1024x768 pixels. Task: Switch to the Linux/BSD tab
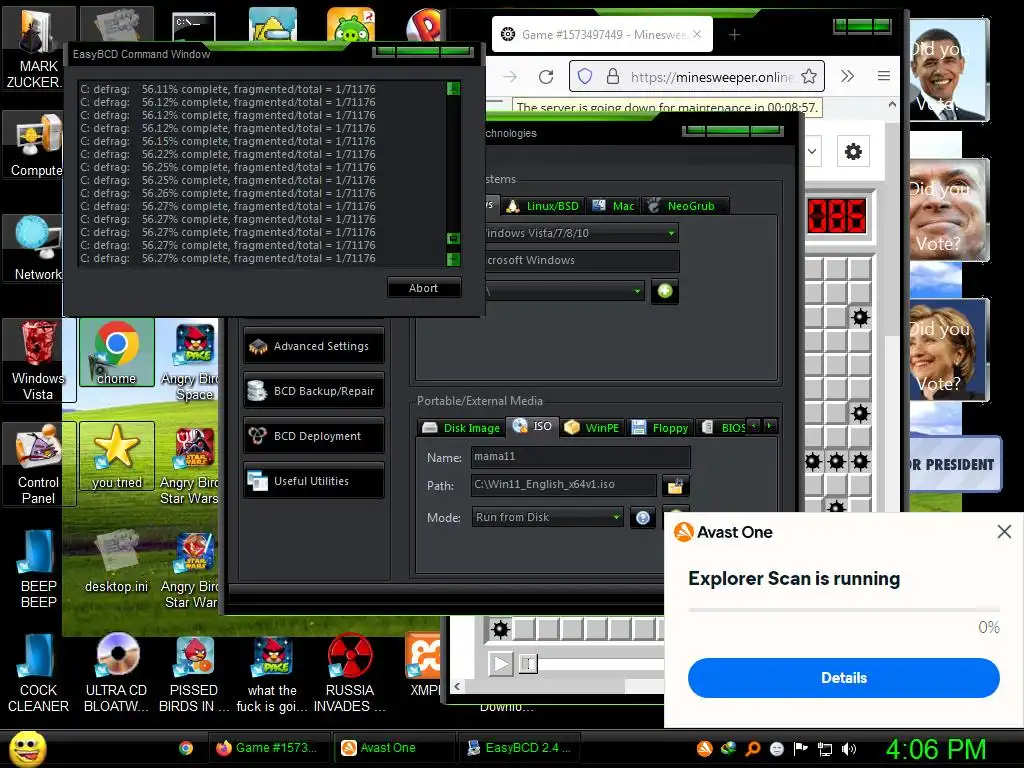coord(544,206)
